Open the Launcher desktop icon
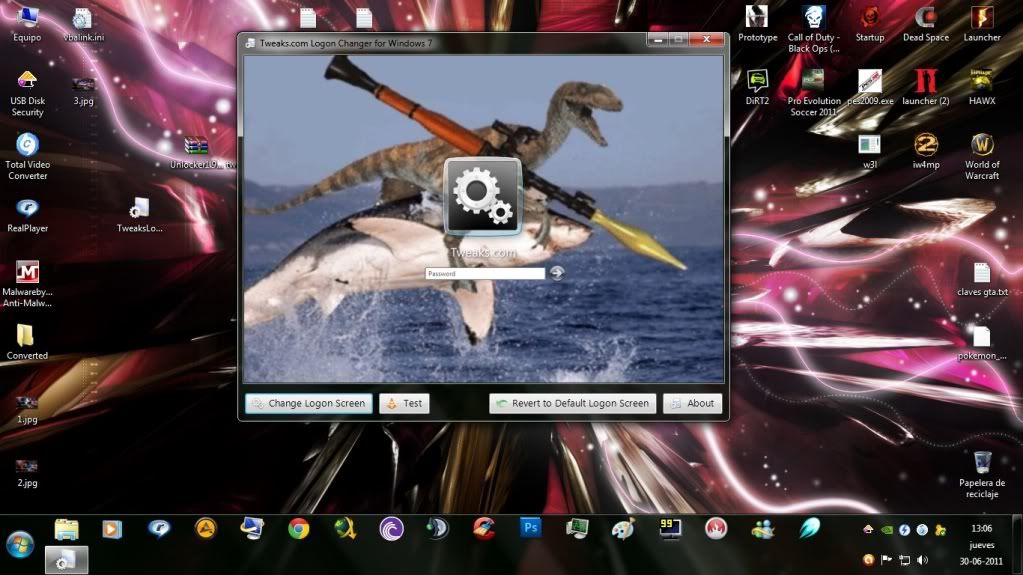This screenshot has width=1023, height=575. click(x=982, y=23)
